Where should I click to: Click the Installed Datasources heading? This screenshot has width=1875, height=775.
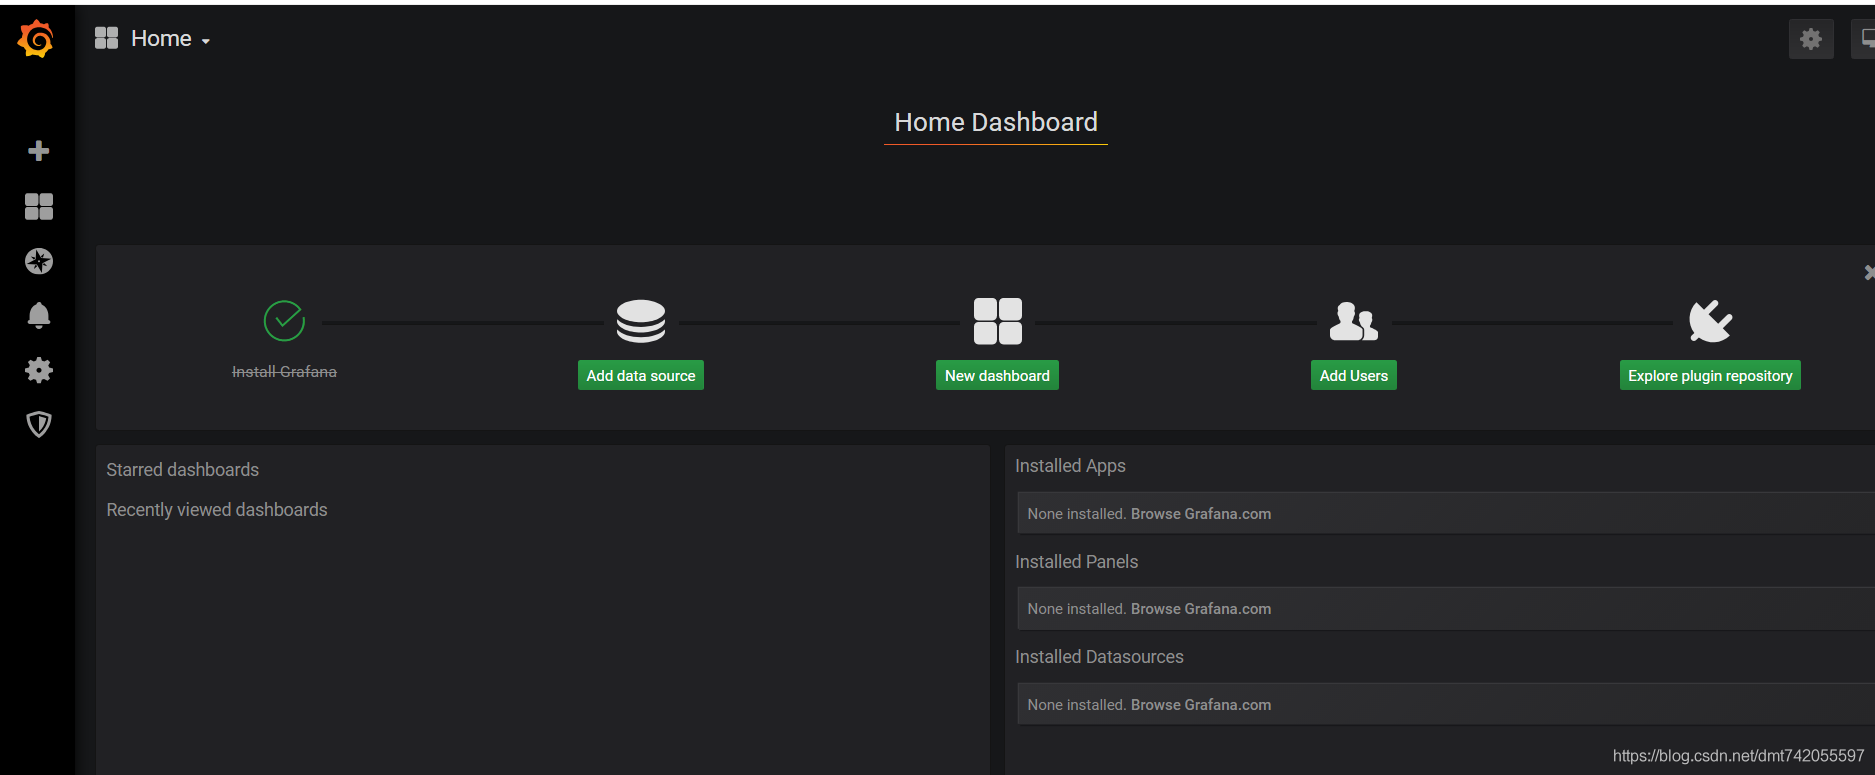1099,657
